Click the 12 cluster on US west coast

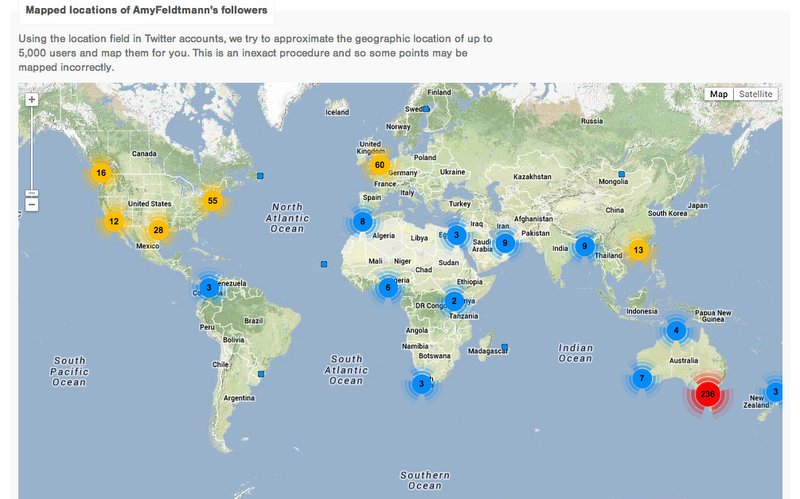pos(114,221)
